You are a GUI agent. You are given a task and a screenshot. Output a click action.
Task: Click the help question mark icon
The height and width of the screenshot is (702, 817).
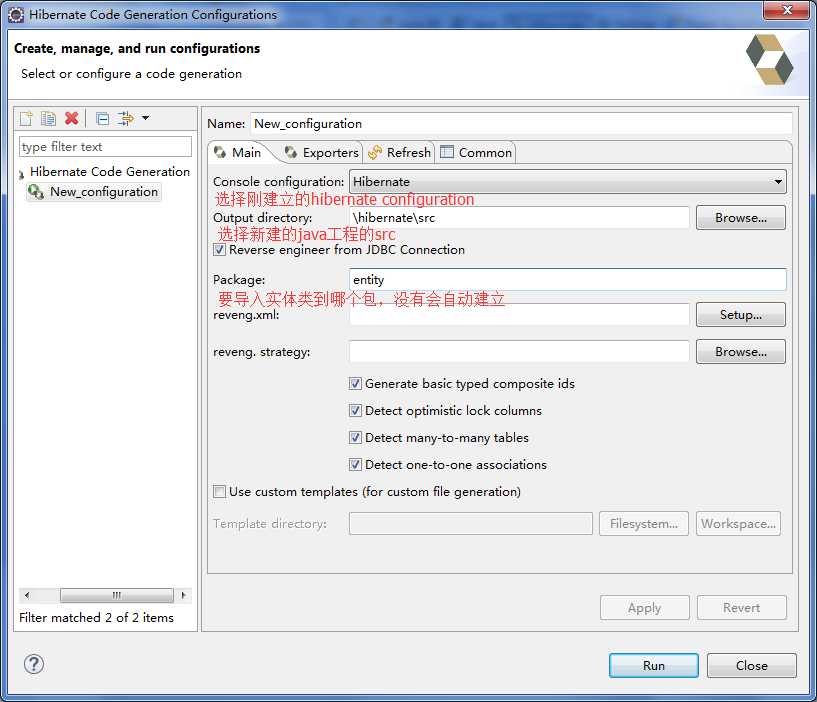coord(34,664)
